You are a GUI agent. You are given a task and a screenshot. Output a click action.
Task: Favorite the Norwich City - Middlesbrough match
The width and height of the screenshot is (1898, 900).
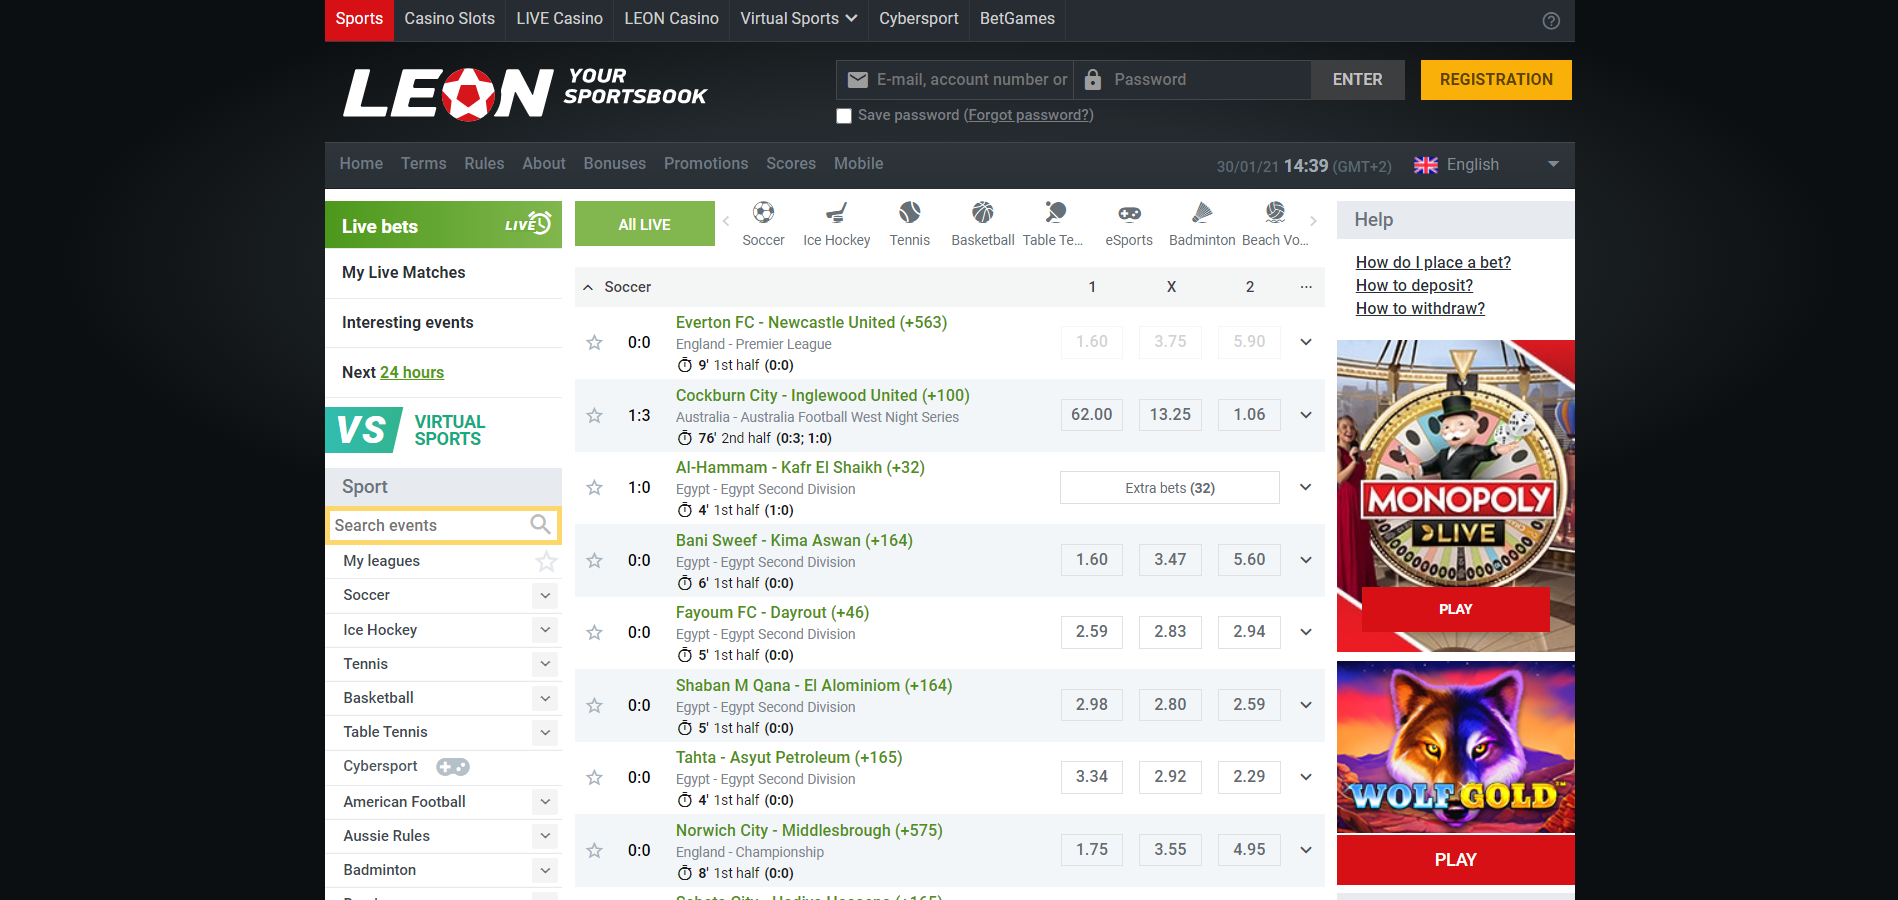point(594,850)
